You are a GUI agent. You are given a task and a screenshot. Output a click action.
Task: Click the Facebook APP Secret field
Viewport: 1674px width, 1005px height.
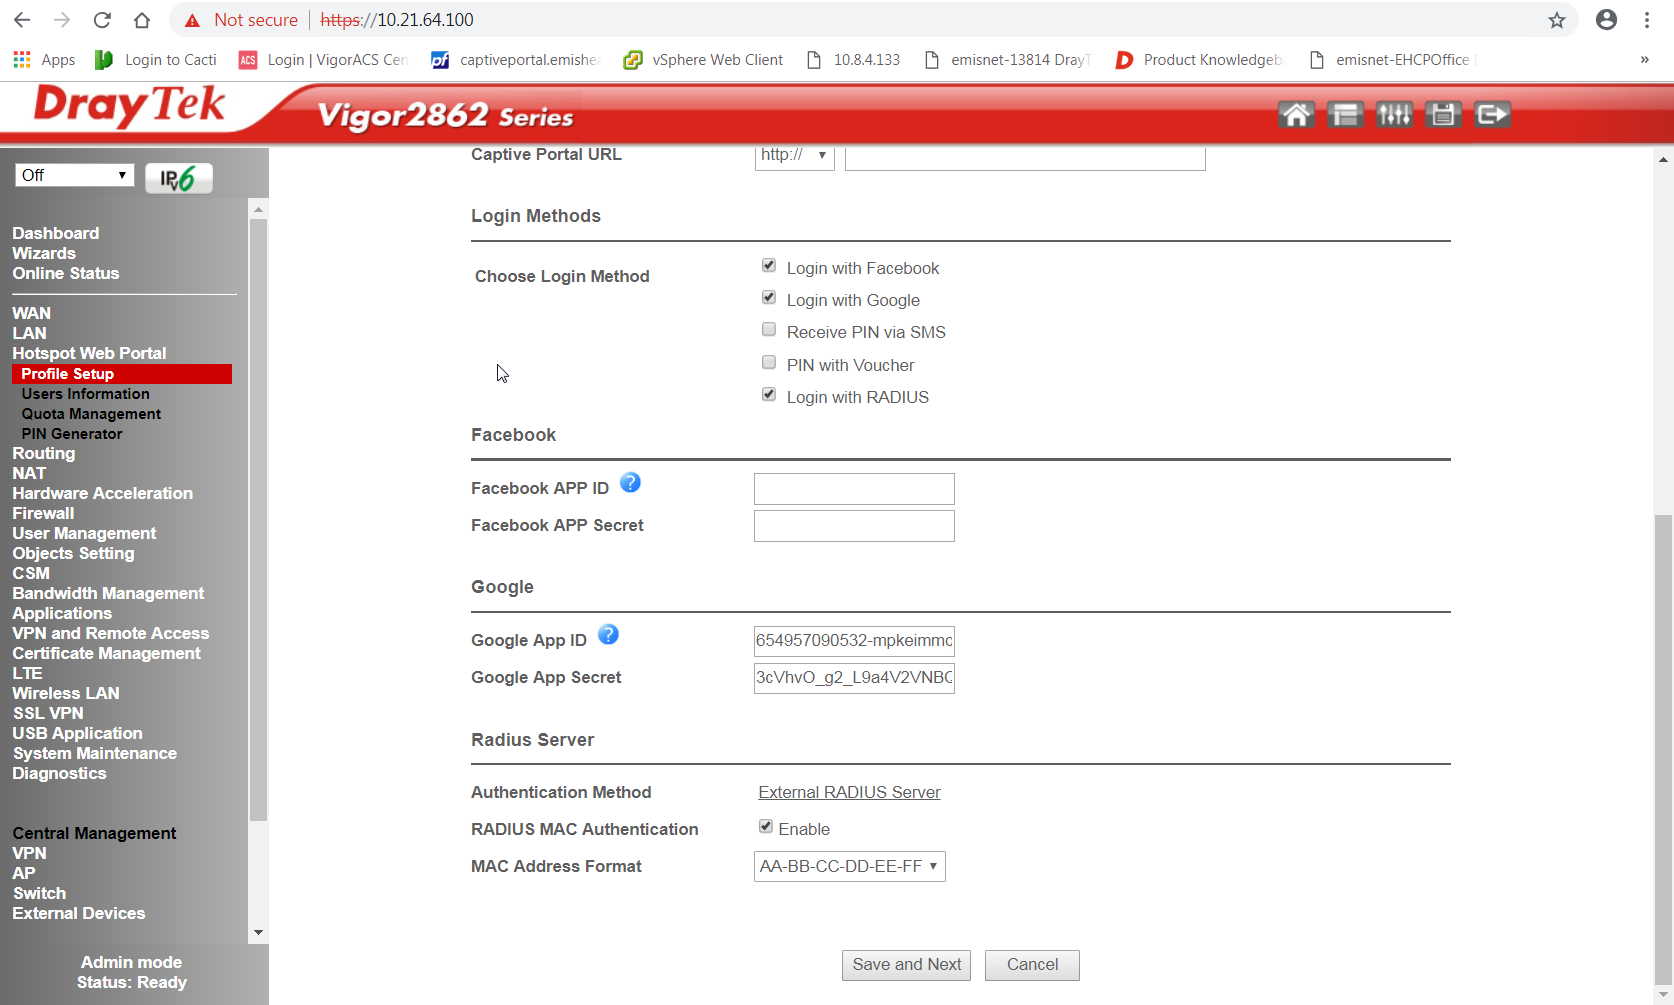[x=854, y=526]
